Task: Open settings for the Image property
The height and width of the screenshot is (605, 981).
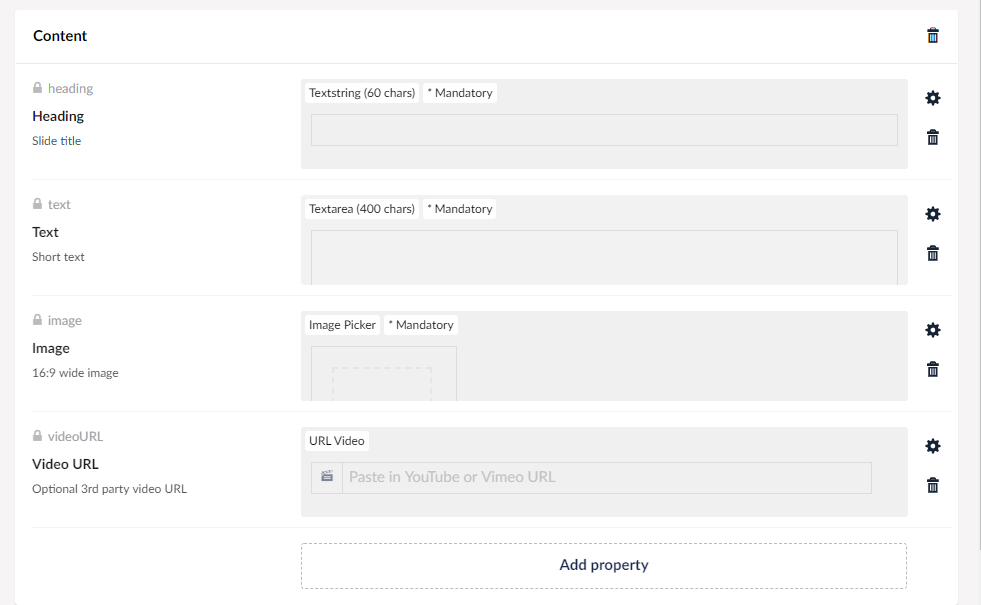Action: (932, 329)
